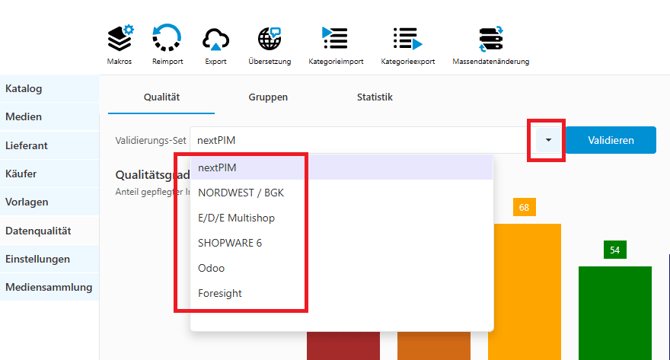Switch to the Gruppen tab
The width and height of the screenshot is (670, 360).
point(268,97)
